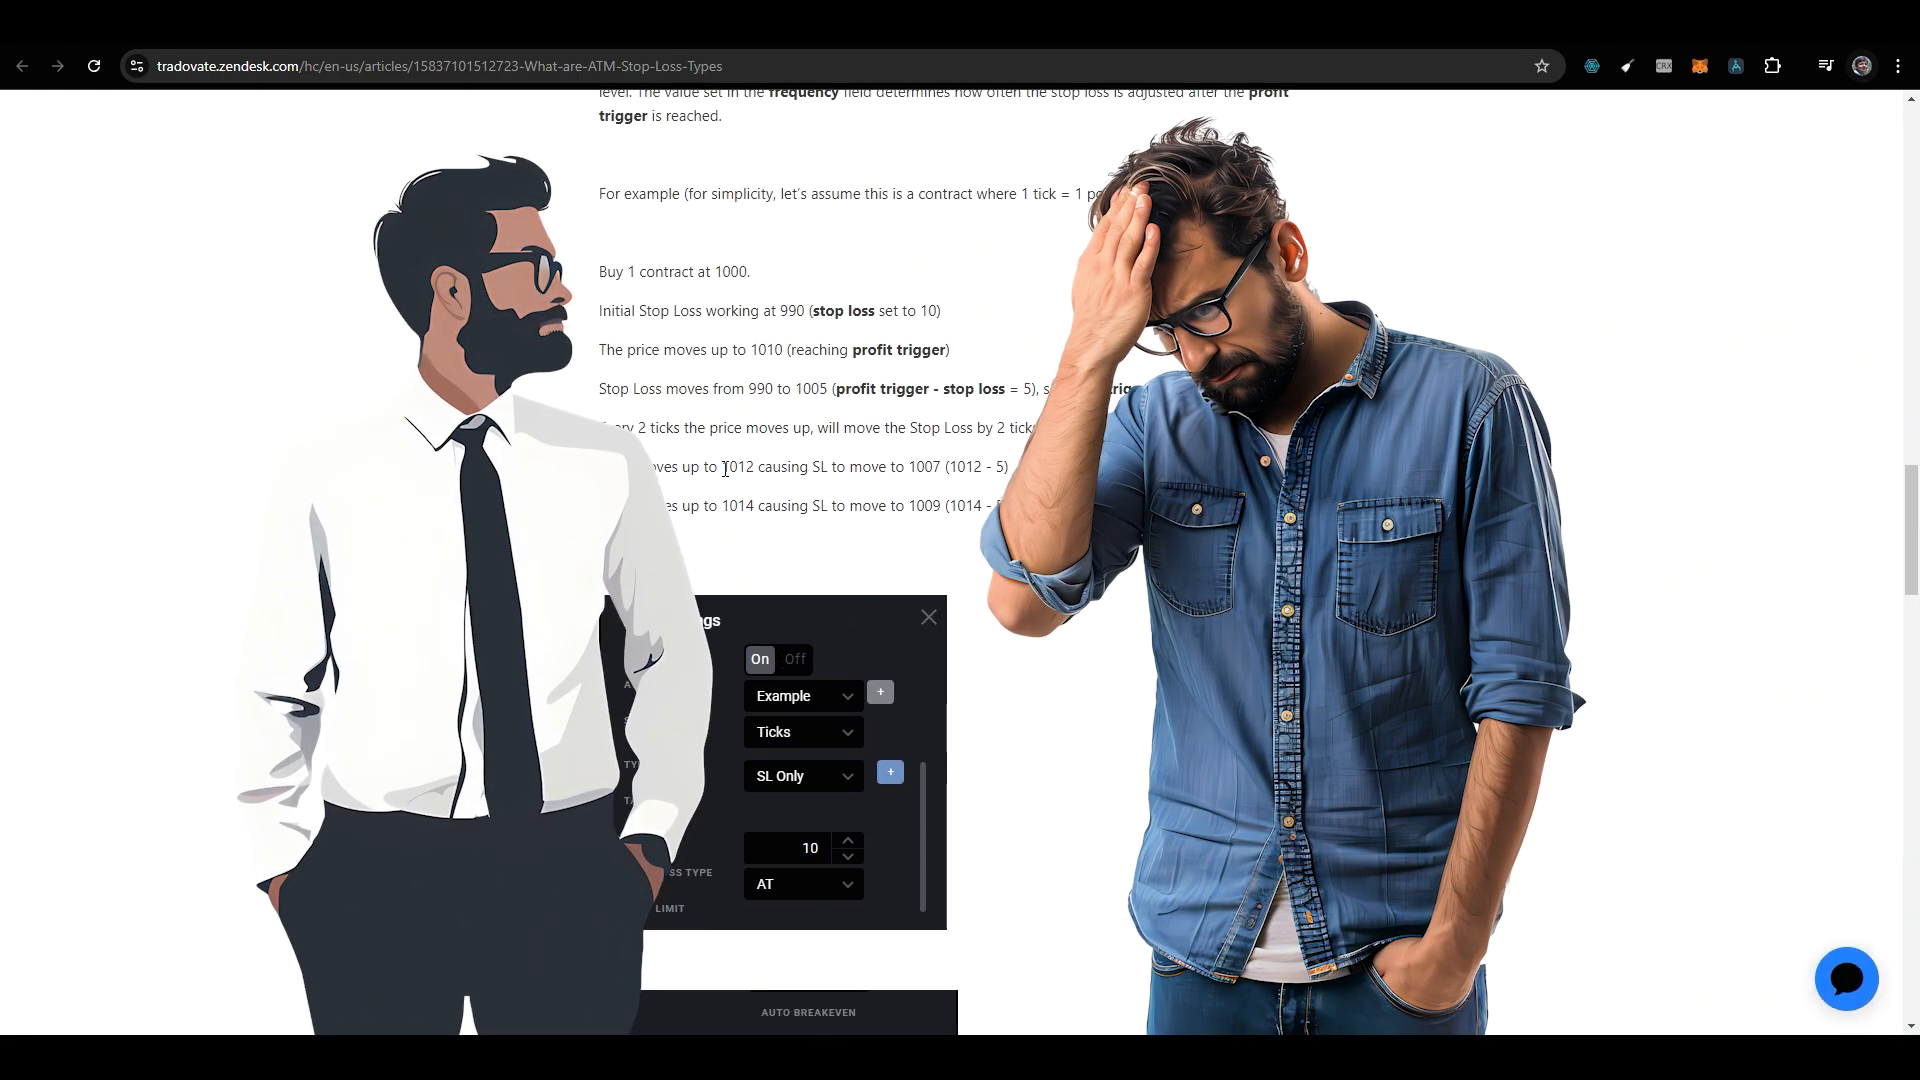The height and width of the screenshot is (1080, 1920).
Task: Click the 'Off' toggle option
Action: coord(795,658)
